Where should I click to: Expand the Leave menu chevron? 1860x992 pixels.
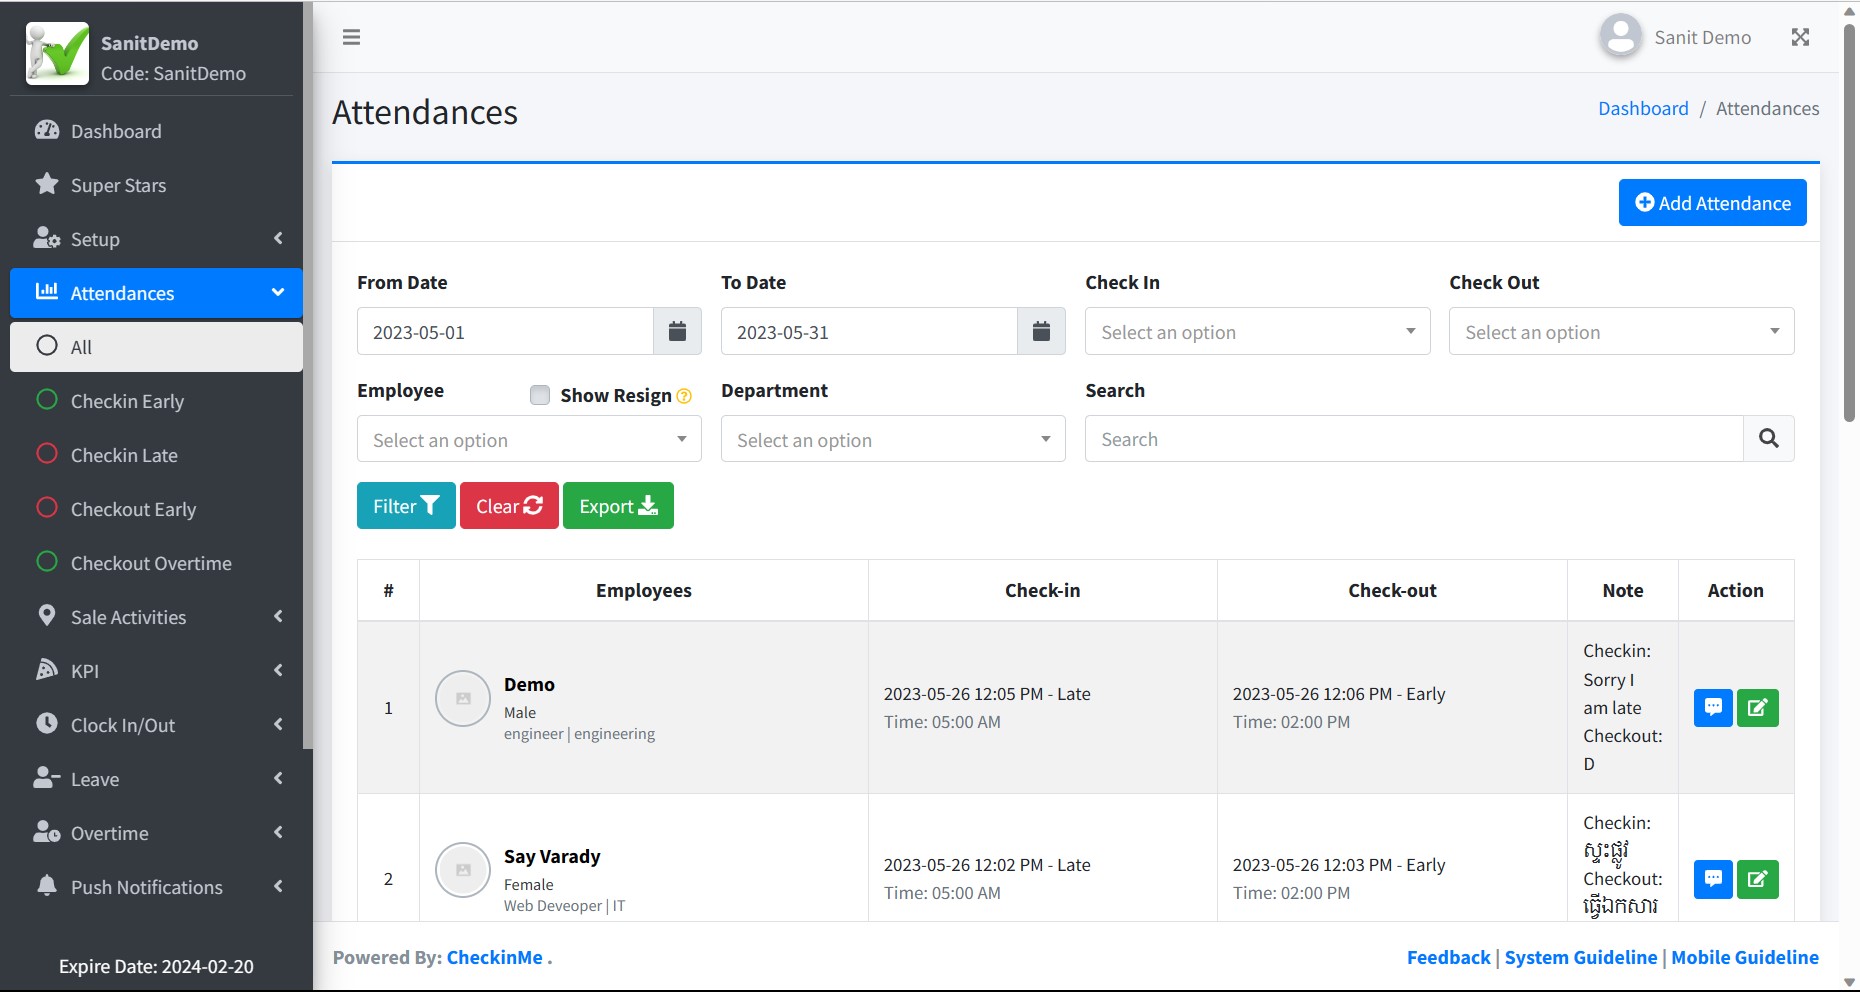278,778
